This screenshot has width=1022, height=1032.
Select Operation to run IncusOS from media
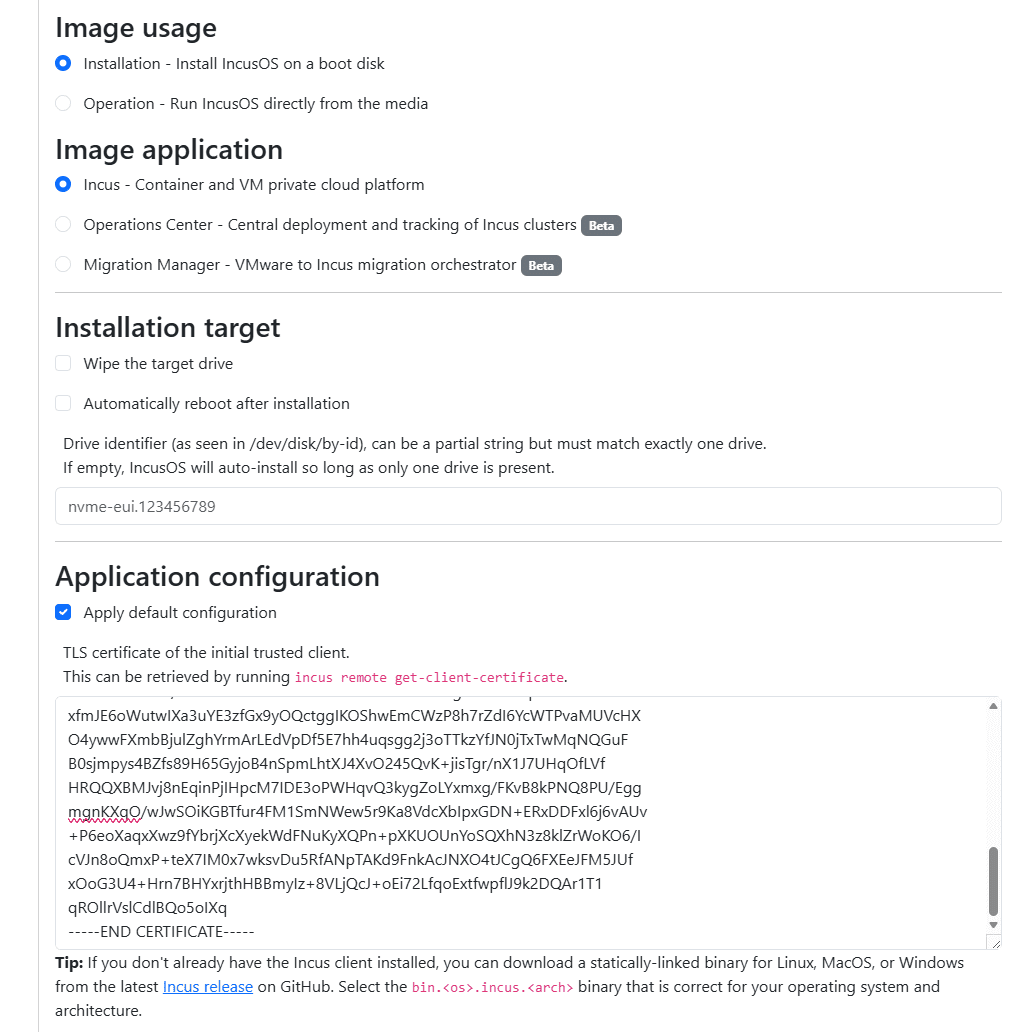point(63,103)
